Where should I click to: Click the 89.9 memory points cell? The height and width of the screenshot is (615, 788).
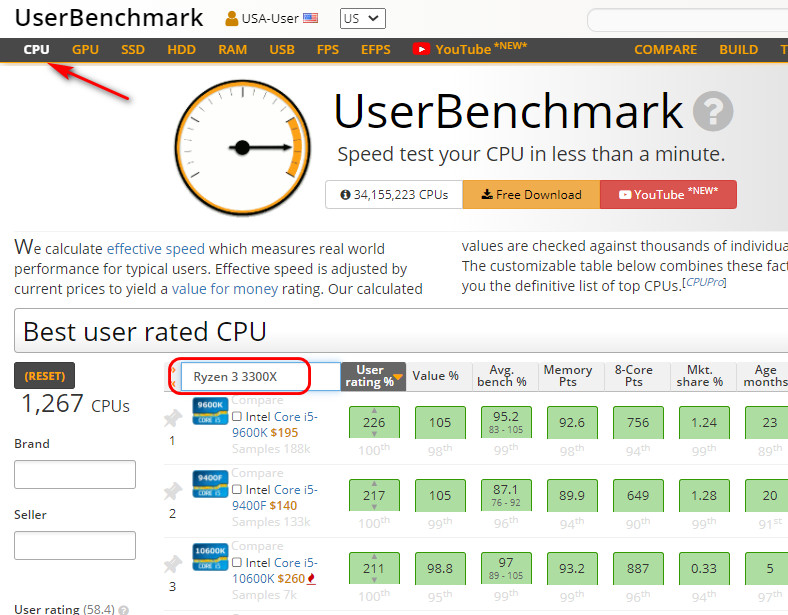[x=572, y=495]
